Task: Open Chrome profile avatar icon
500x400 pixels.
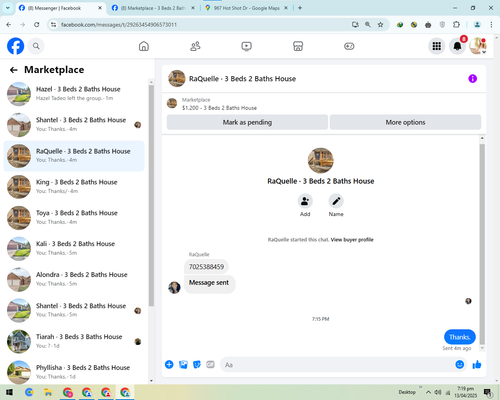Action: point(477,25)
